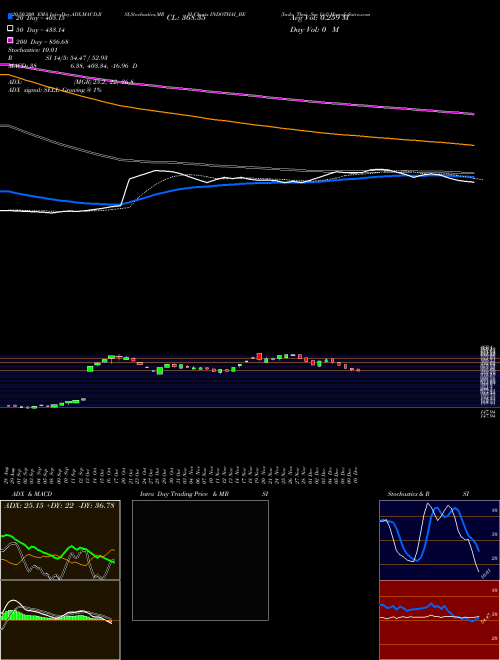500x660 pixels.
Task: Select the '20 Day = 403.13' legend text
Action: pyautogui.click(x=40, y=18)
